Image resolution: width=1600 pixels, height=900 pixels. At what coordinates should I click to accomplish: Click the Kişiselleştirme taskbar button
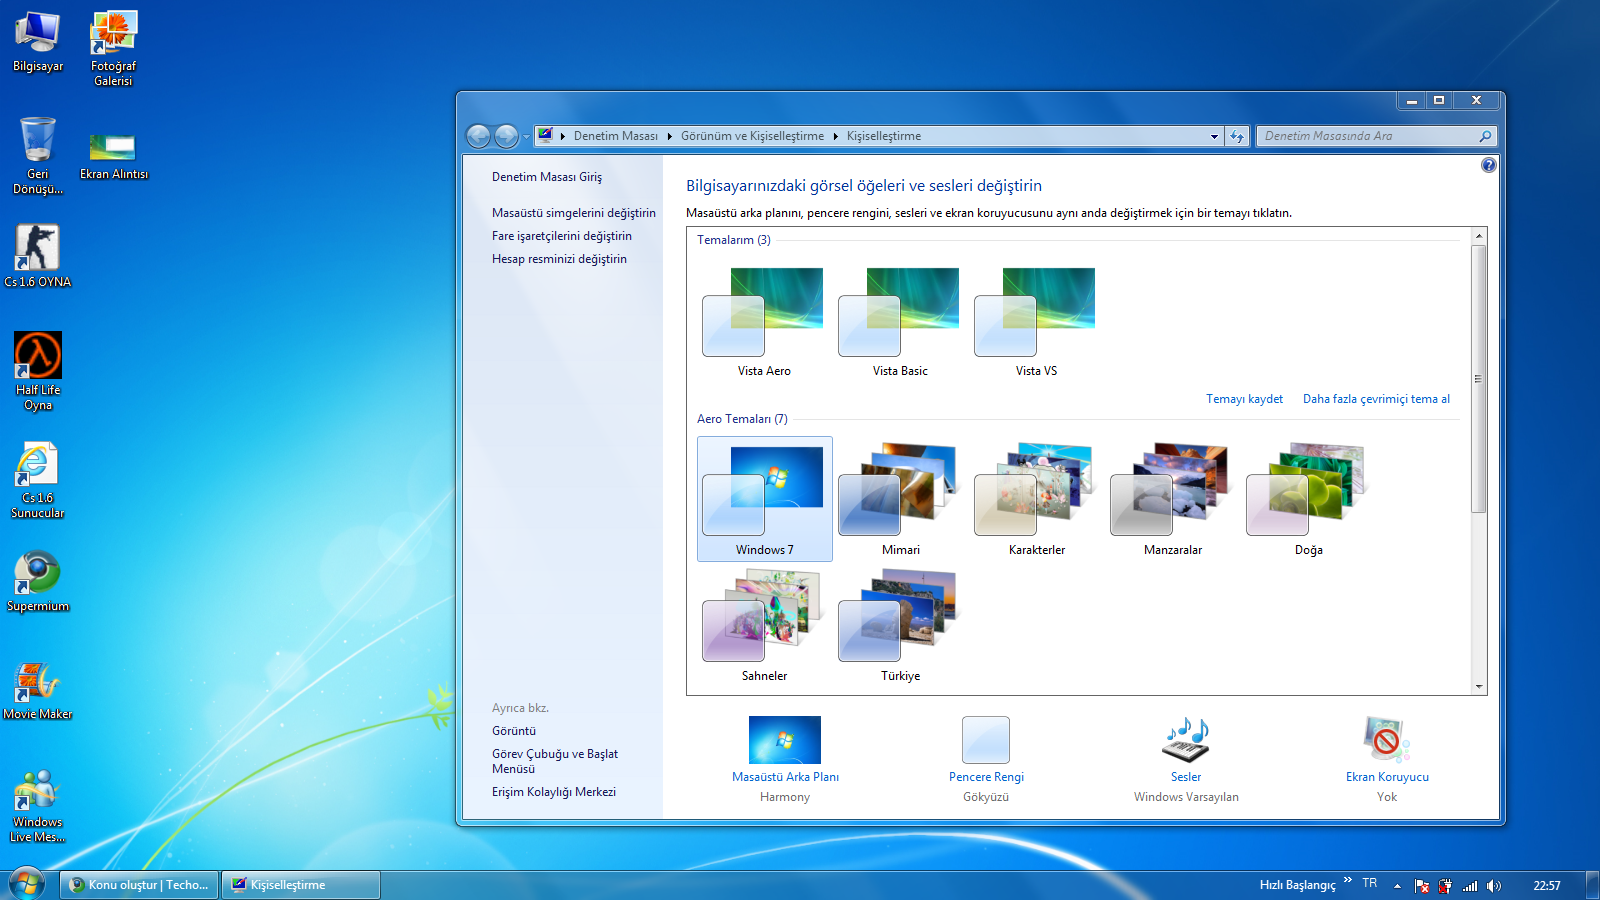(301, 885)
